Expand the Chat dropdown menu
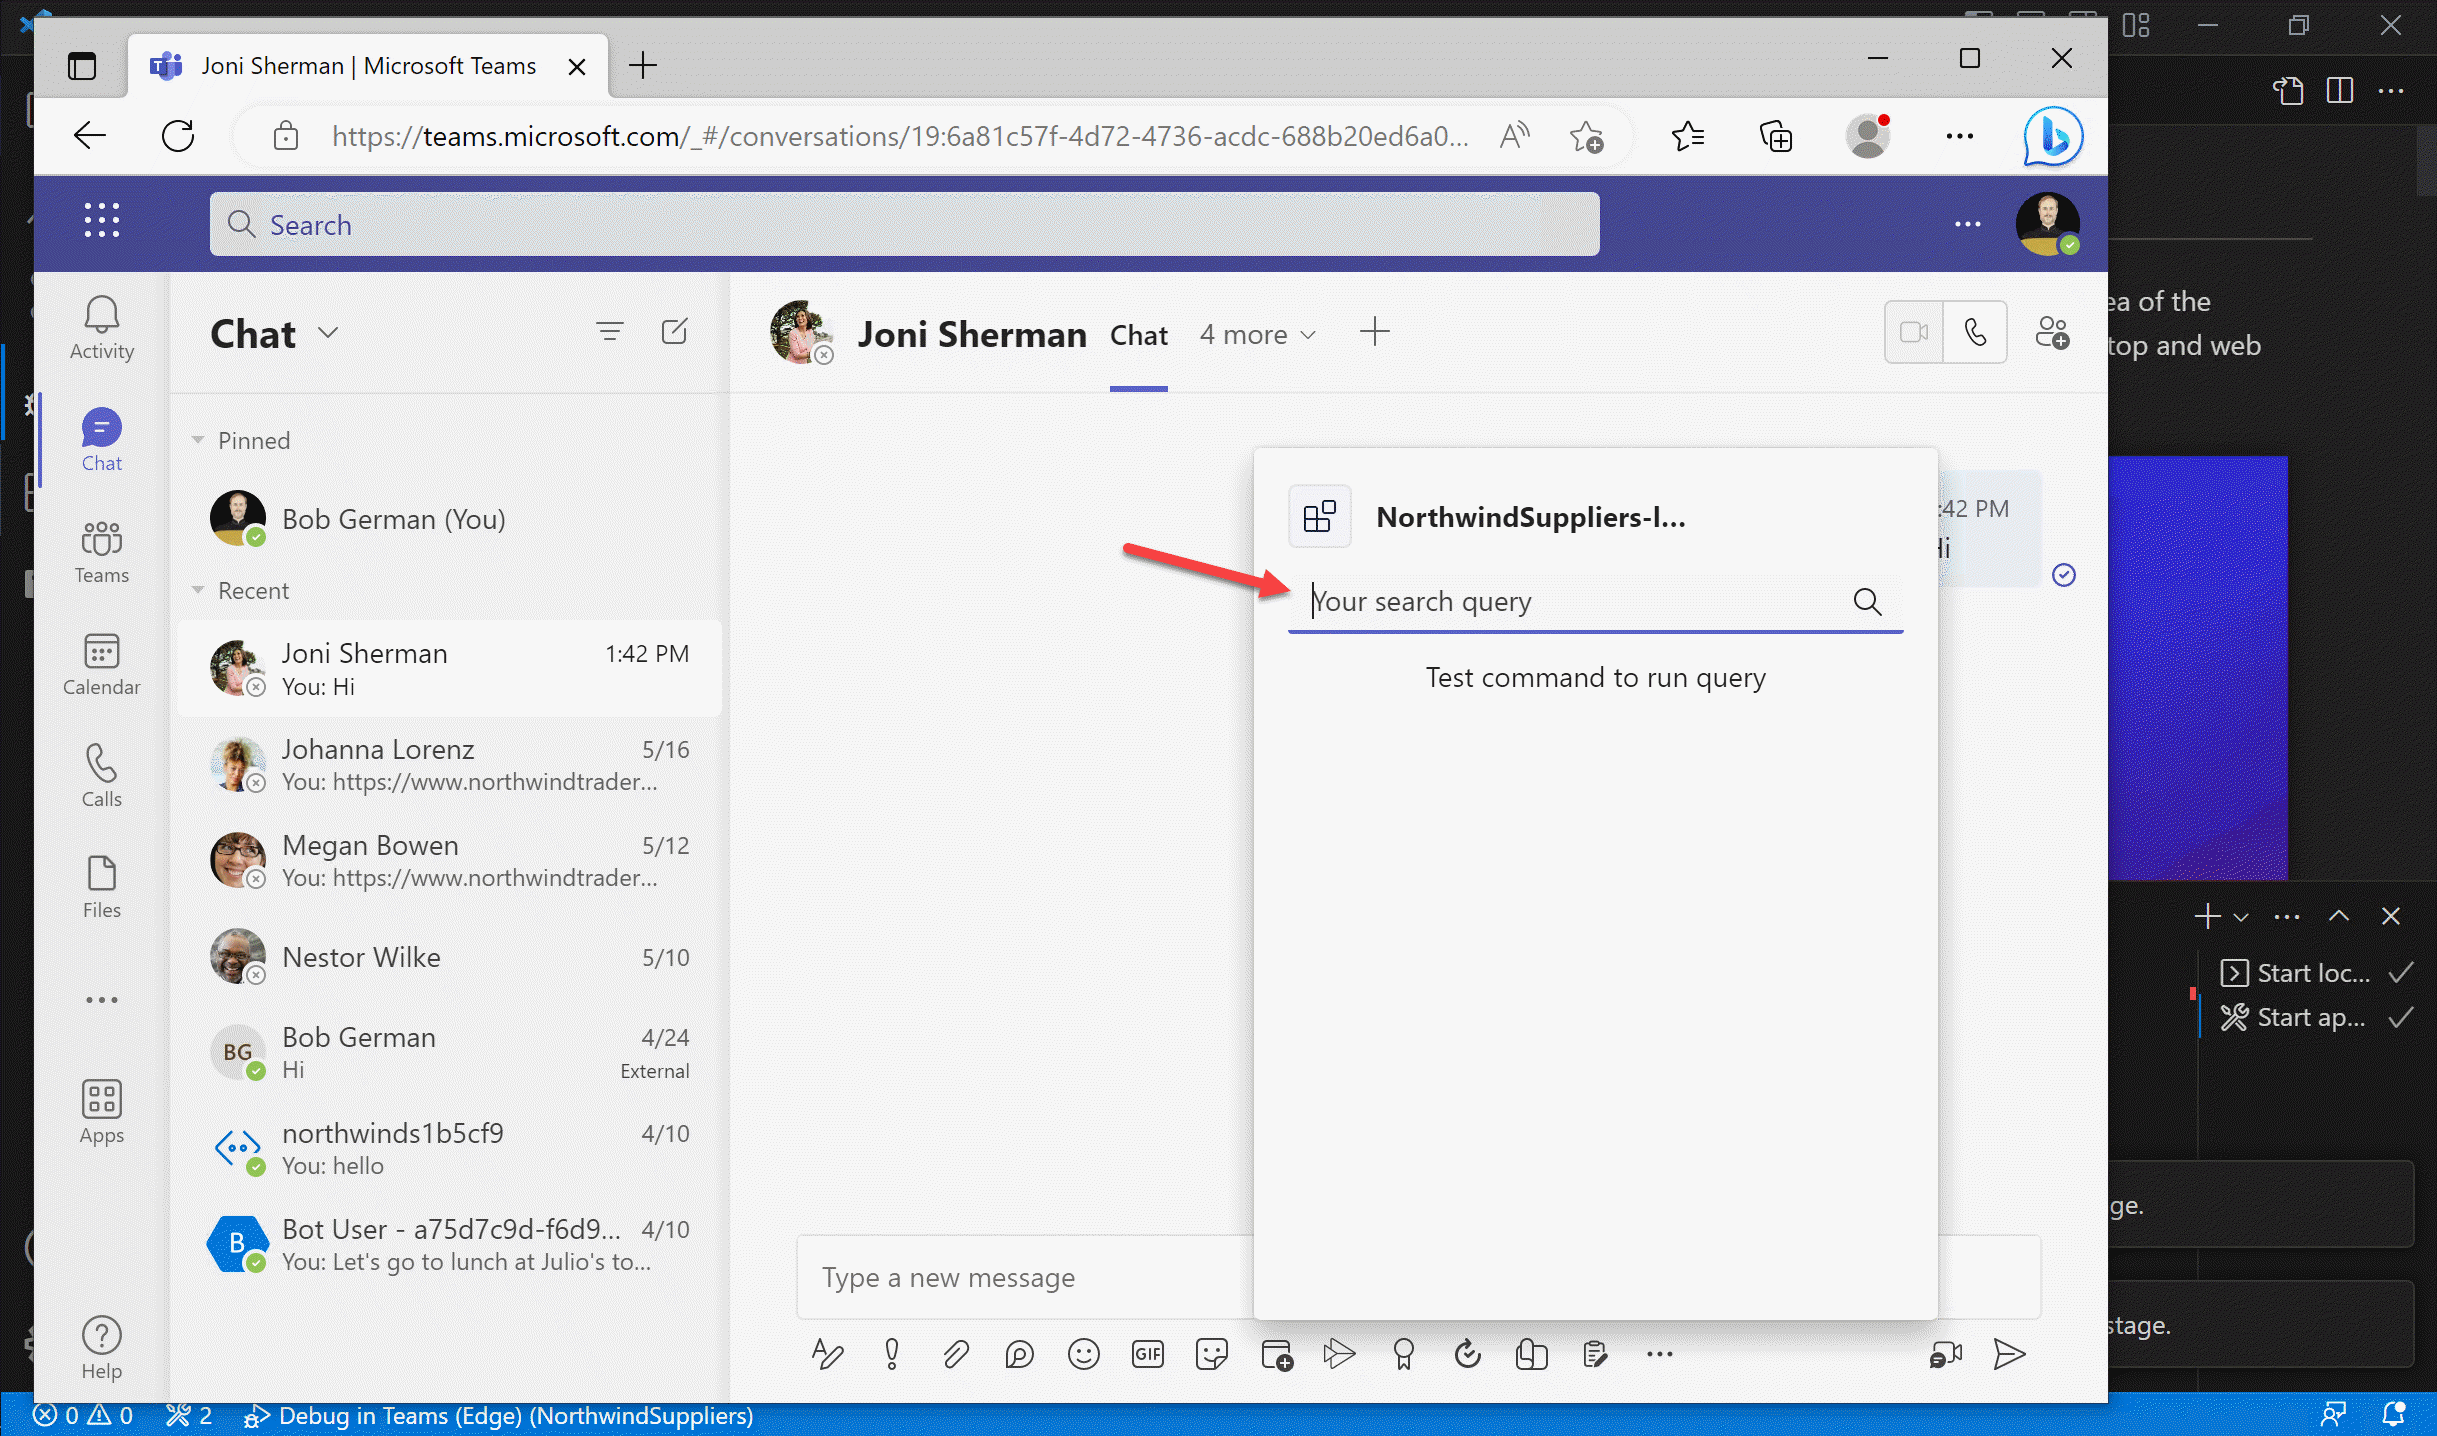The image size is (2437, 1436). tap(332, 333)
